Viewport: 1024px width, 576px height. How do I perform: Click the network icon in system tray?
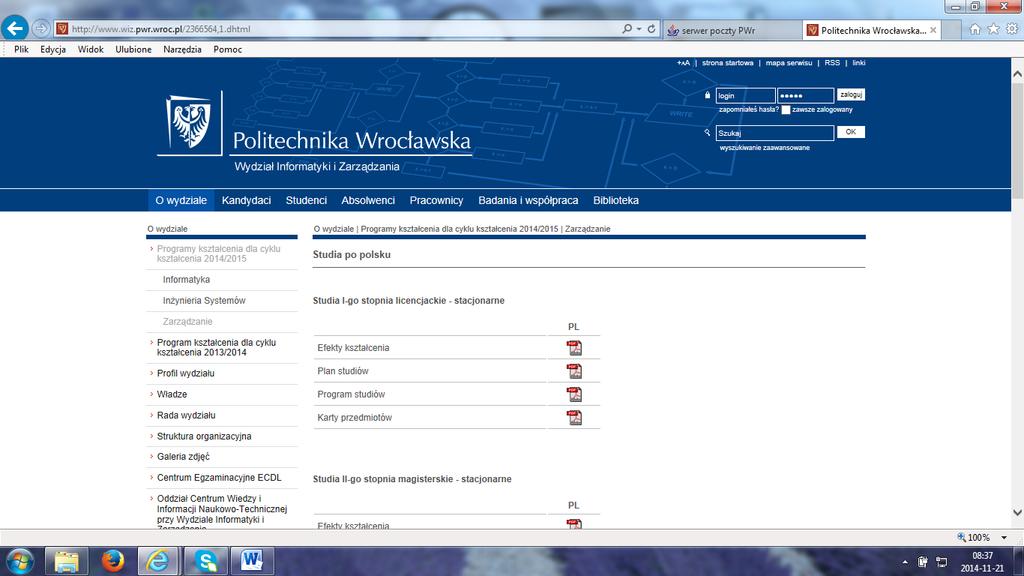coord(942,562)
